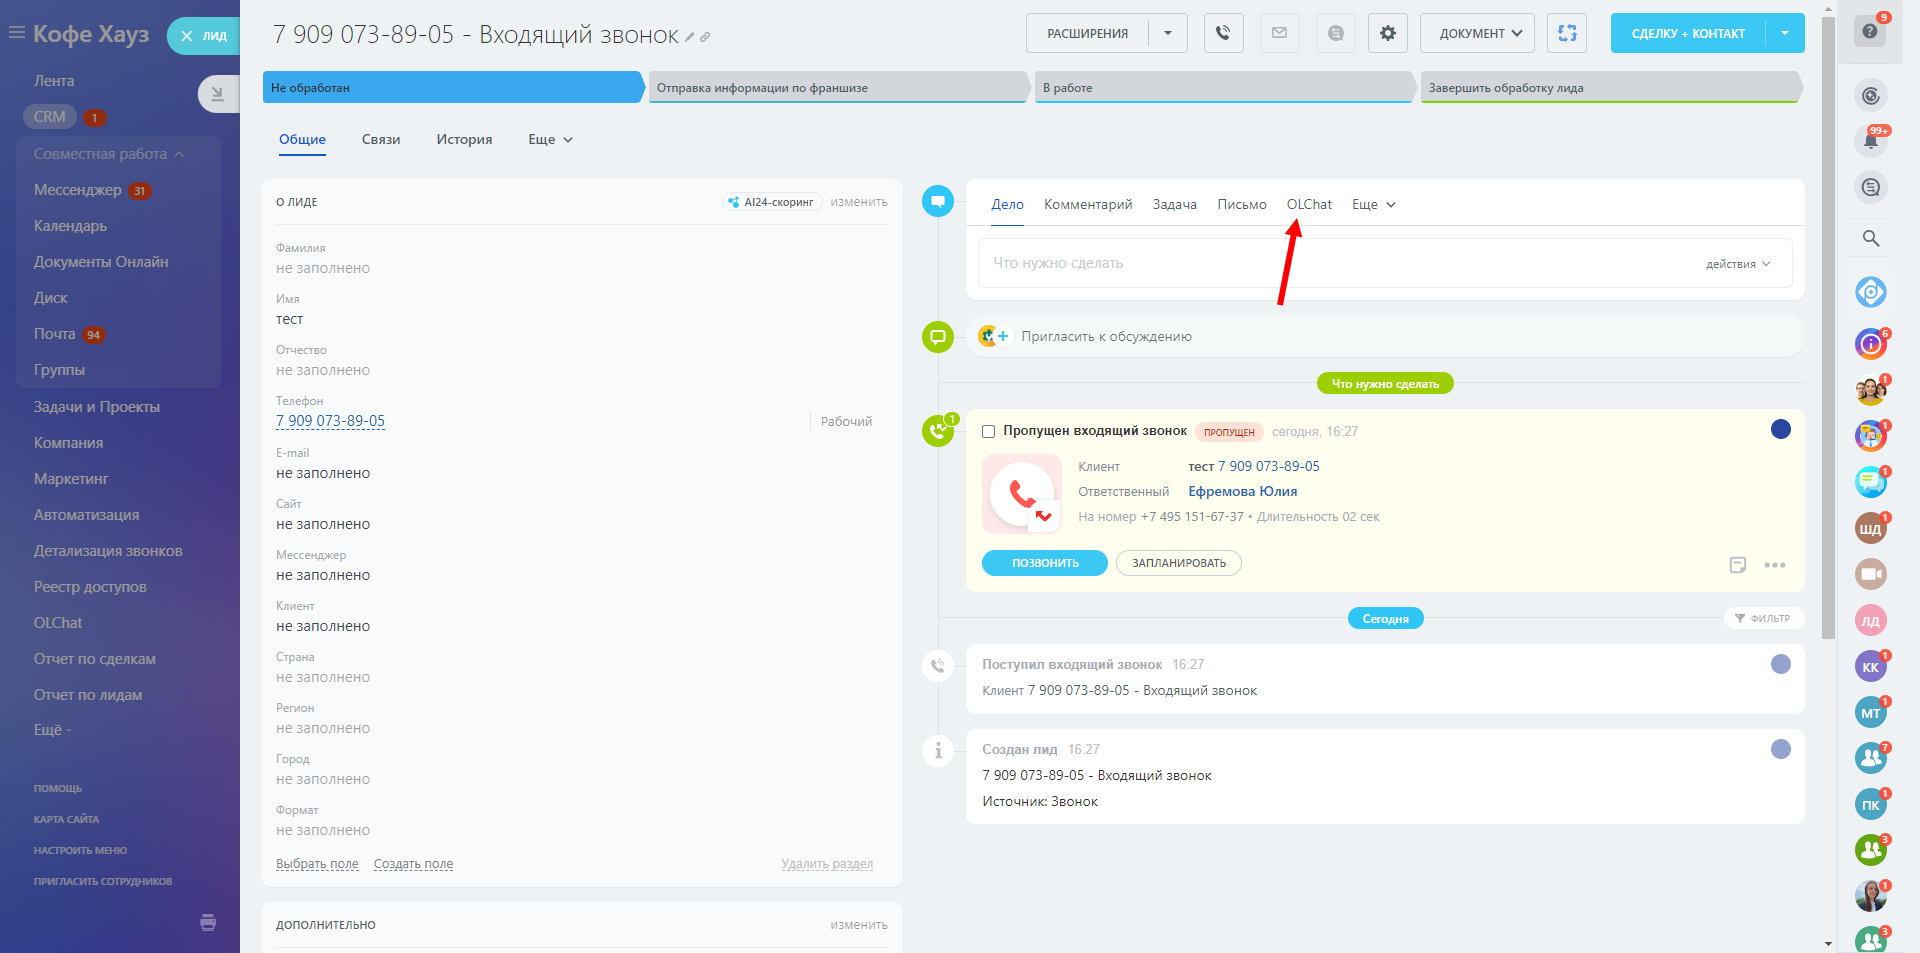Open notifications bell in right sidebar
The image size is (1920, 953).
[1870, 141]
